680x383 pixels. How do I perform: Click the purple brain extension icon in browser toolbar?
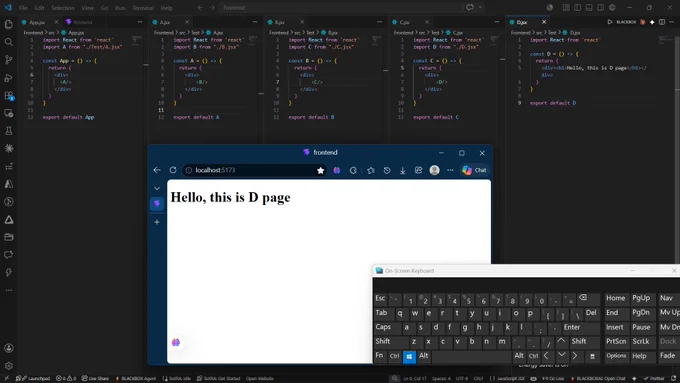click(x=337, y=170)
